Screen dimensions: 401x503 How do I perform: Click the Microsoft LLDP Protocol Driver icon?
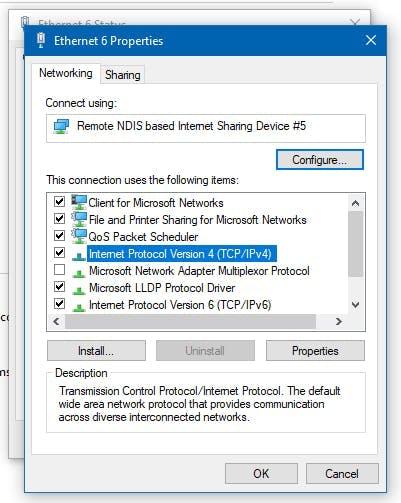(x=79, y=290)
